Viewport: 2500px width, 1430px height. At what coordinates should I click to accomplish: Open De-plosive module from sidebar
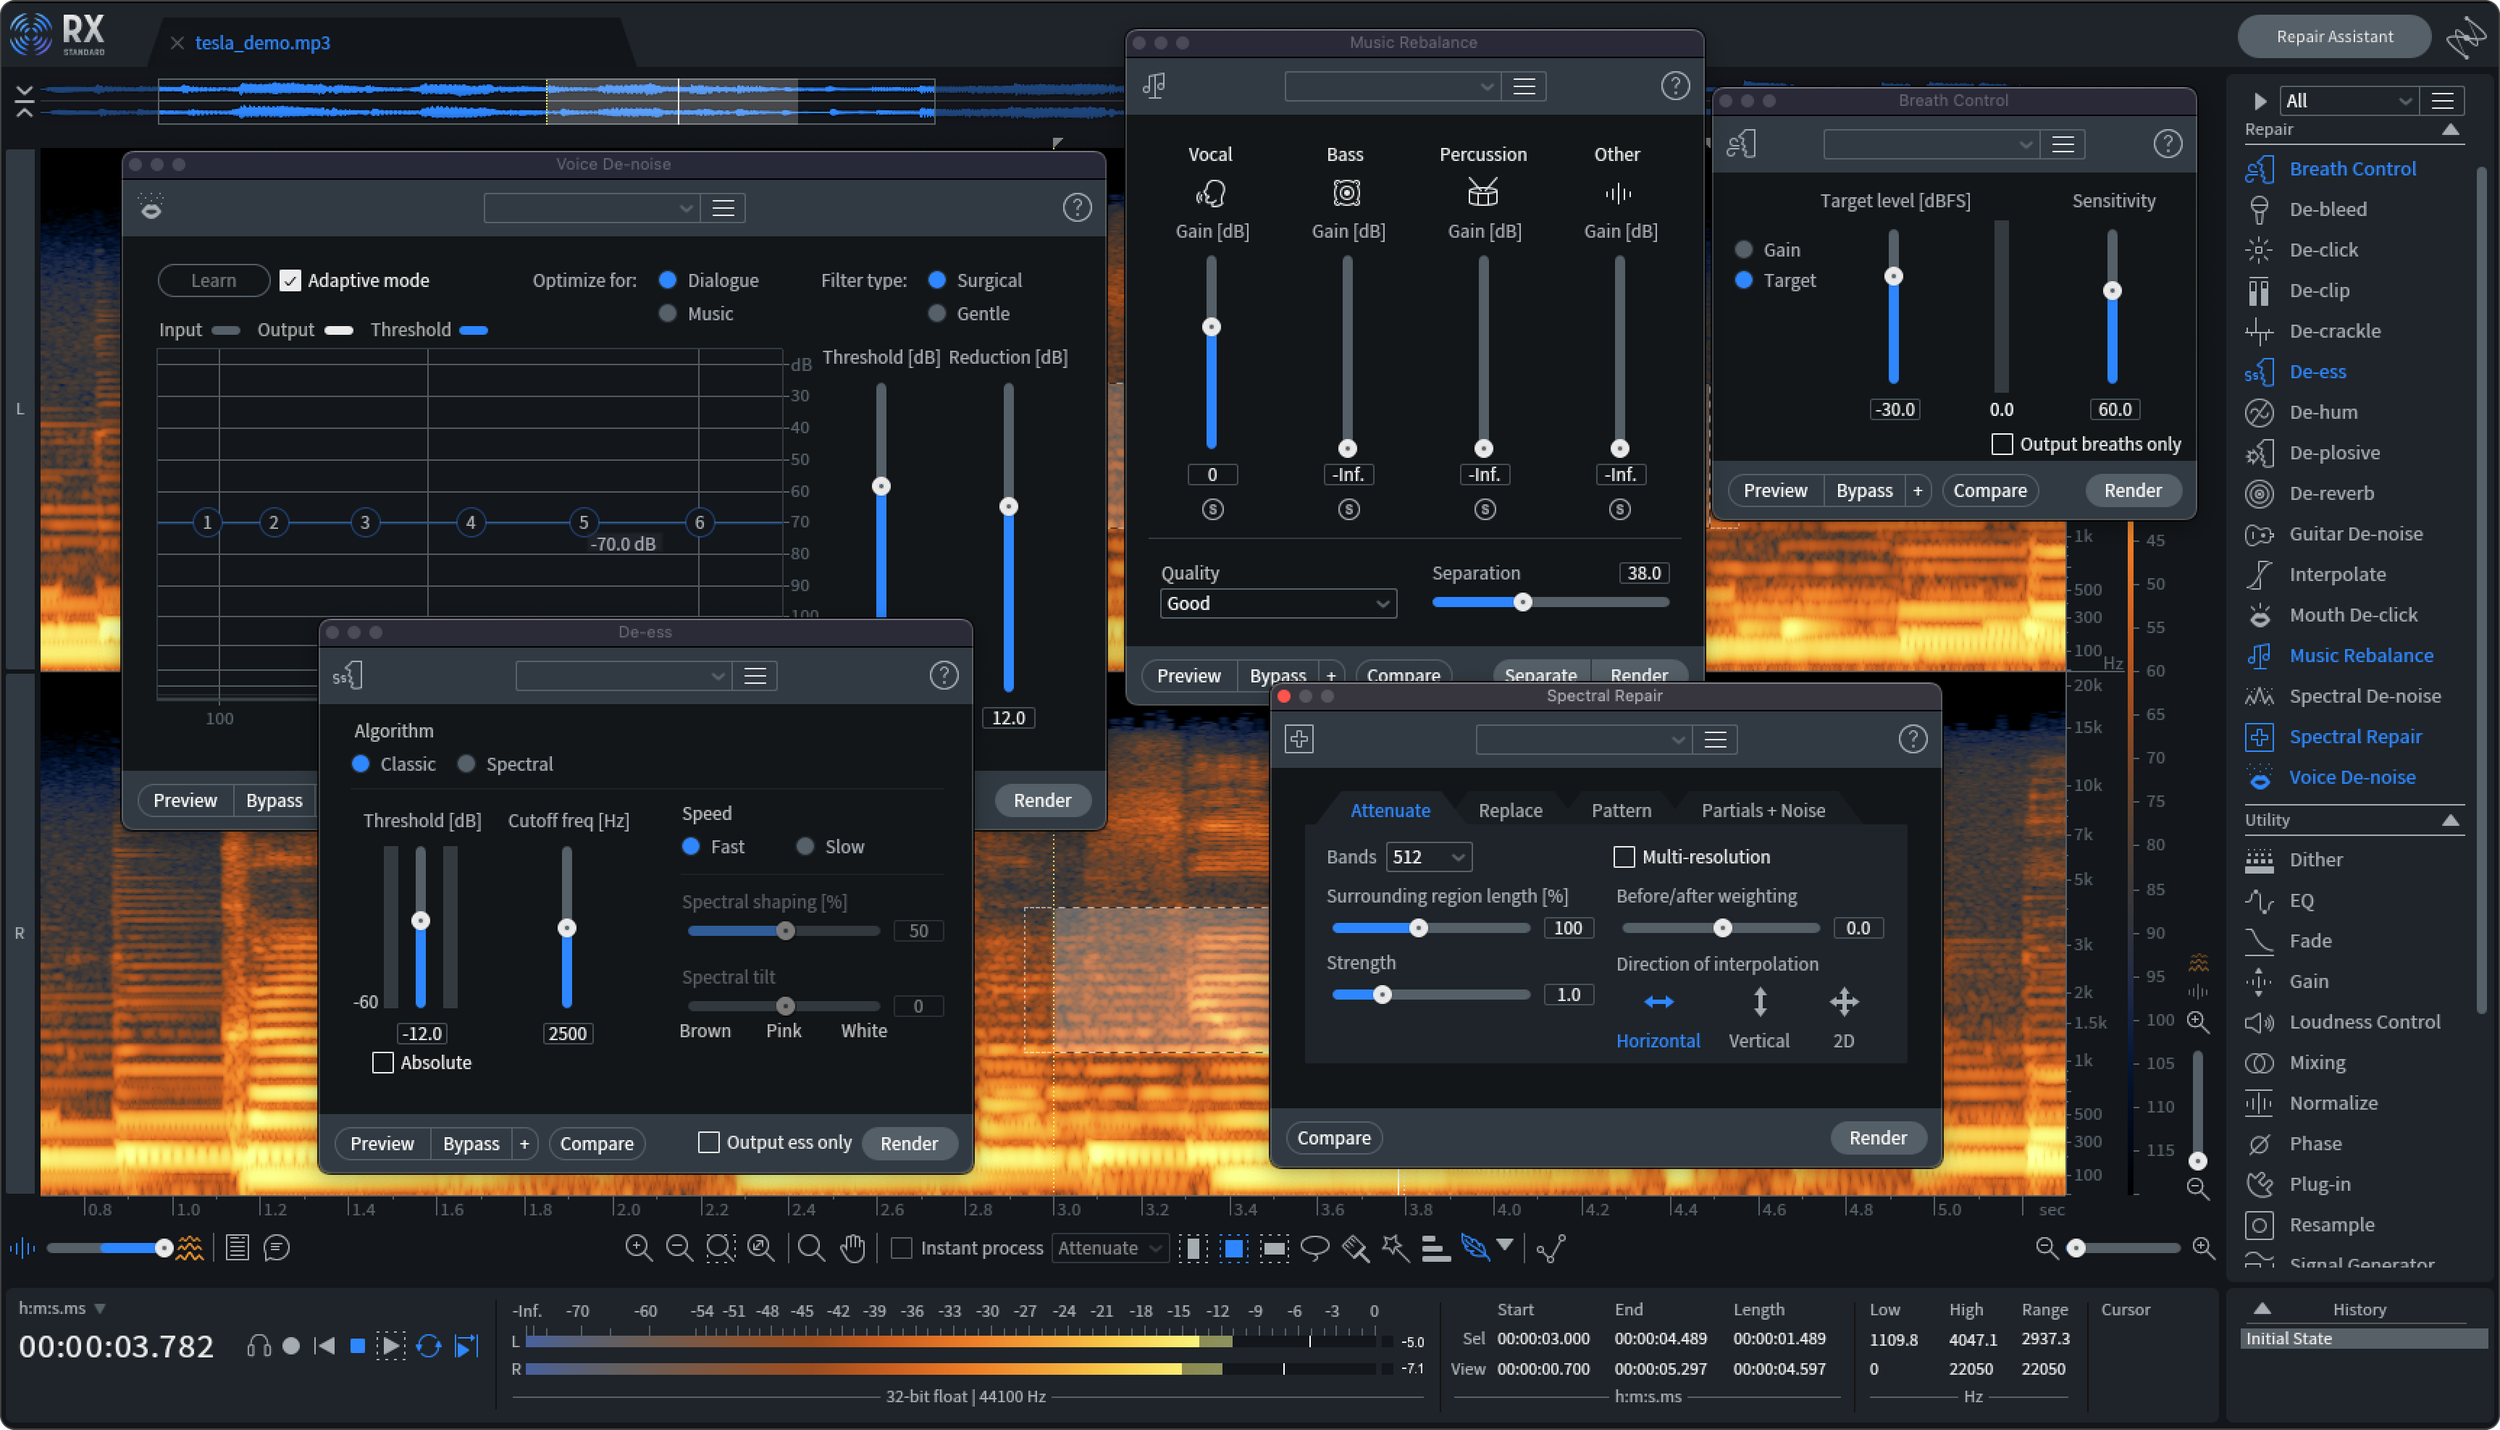pyautogui.click(x=2334, y=453)
